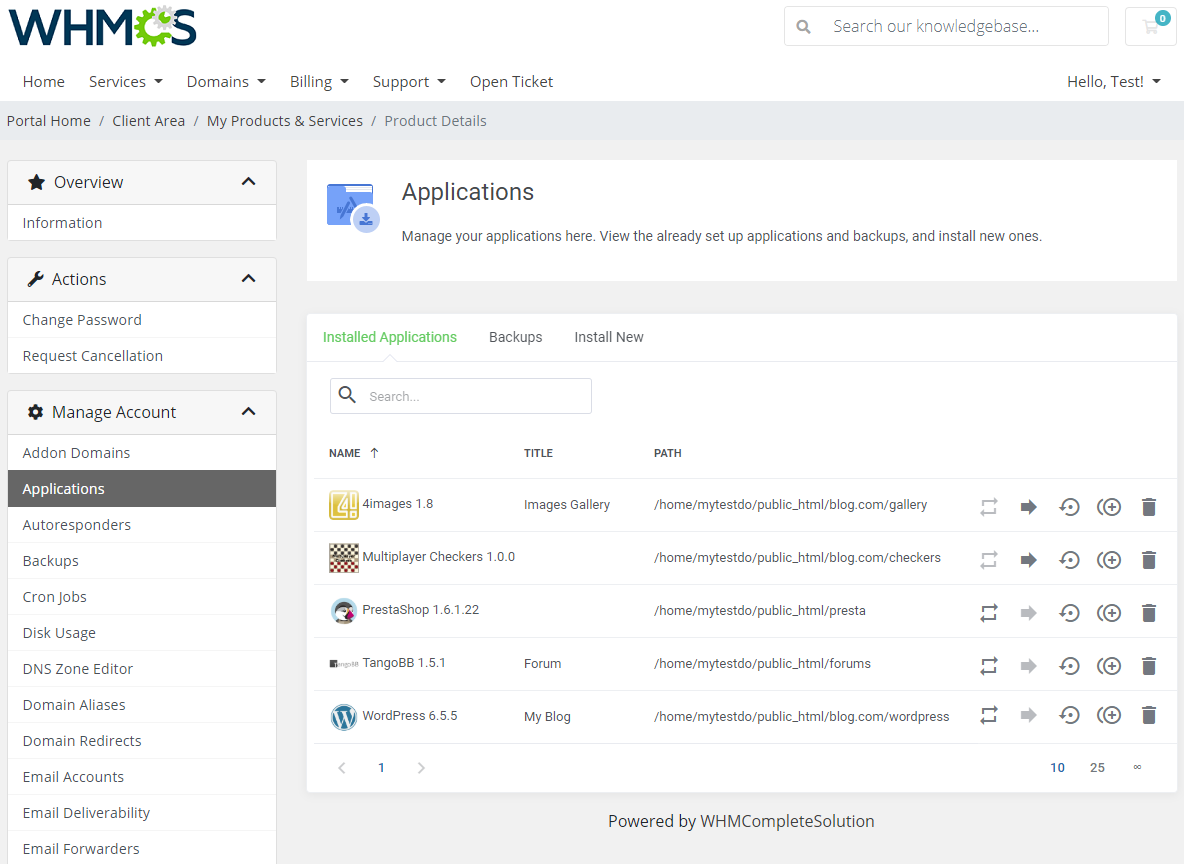Image resolution: width=1184 pixels, height=864 pixels.
Task: Go to page 1 of installed applications
Action: [x=381, y=767]
